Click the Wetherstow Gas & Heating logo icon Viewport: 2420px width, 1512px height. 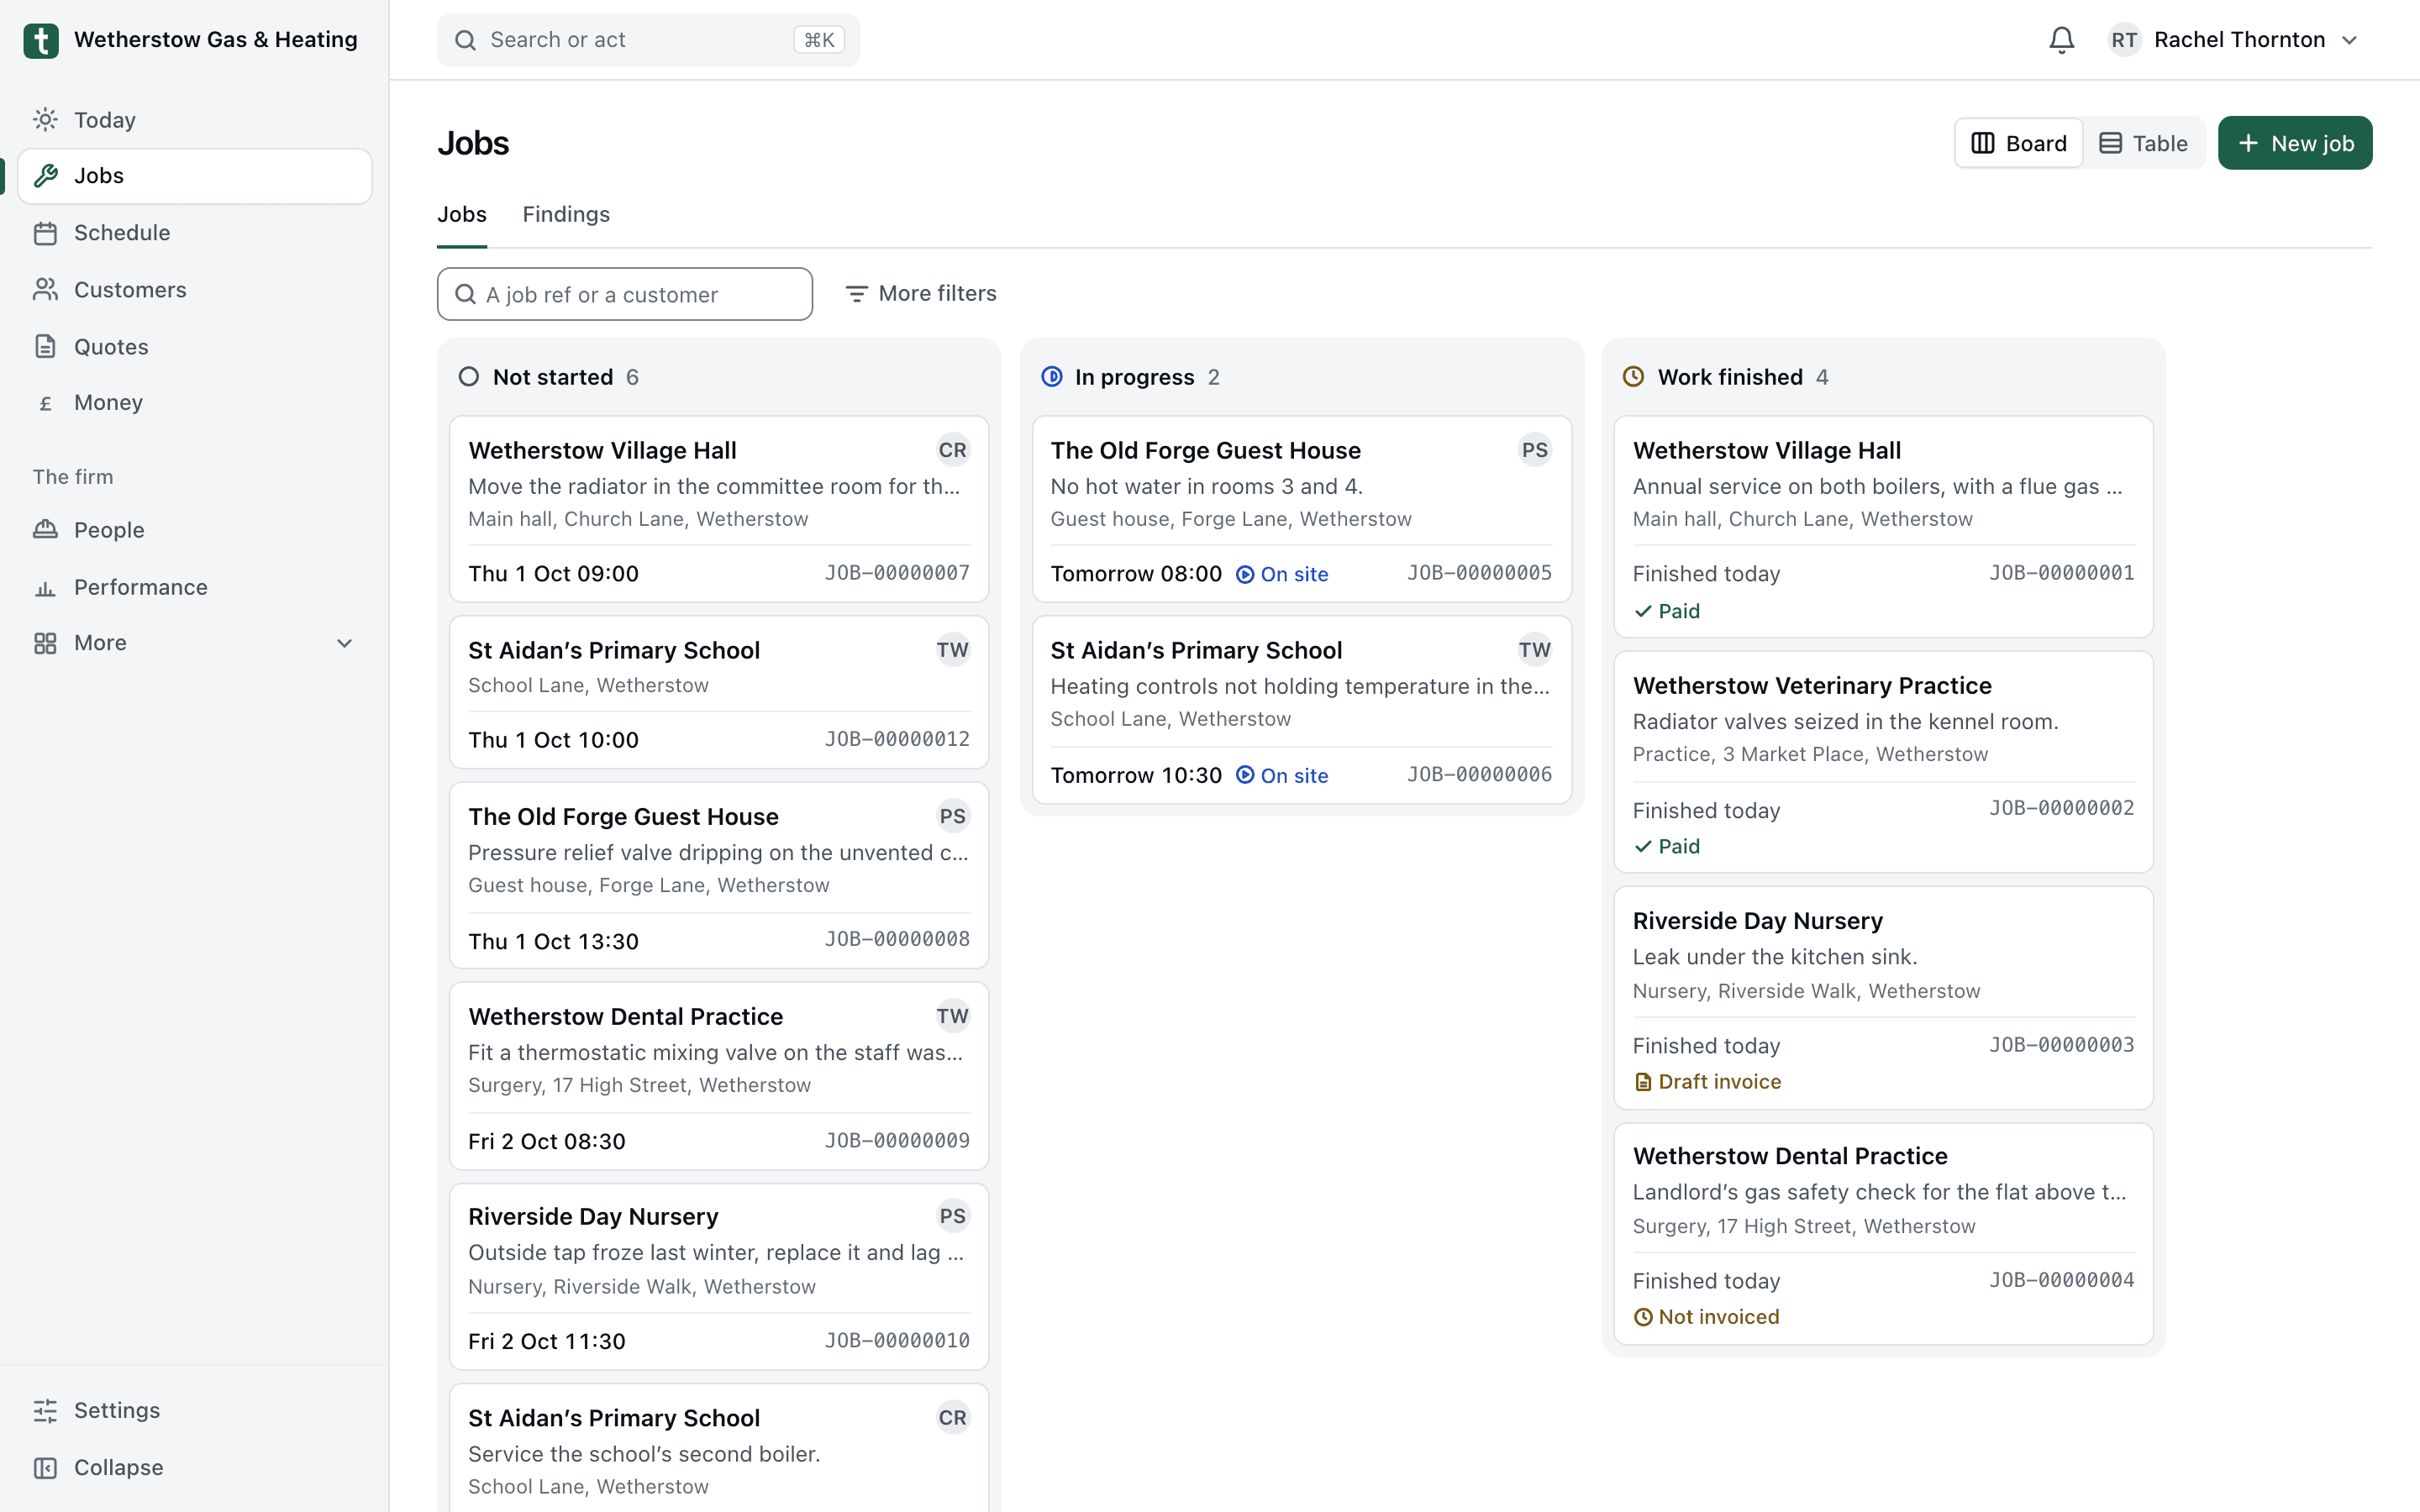41,40
